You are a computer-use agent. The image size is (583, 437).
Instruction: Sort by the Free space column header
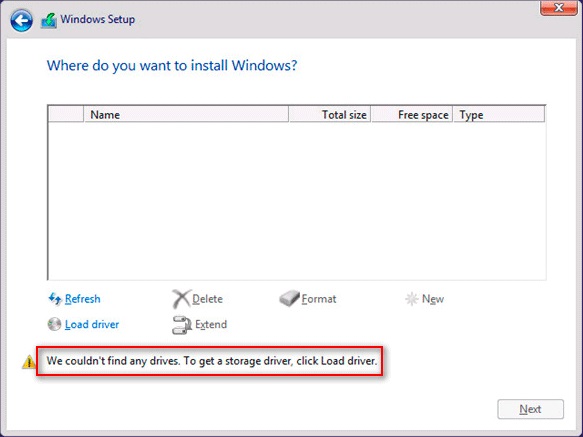pos(412,115)
